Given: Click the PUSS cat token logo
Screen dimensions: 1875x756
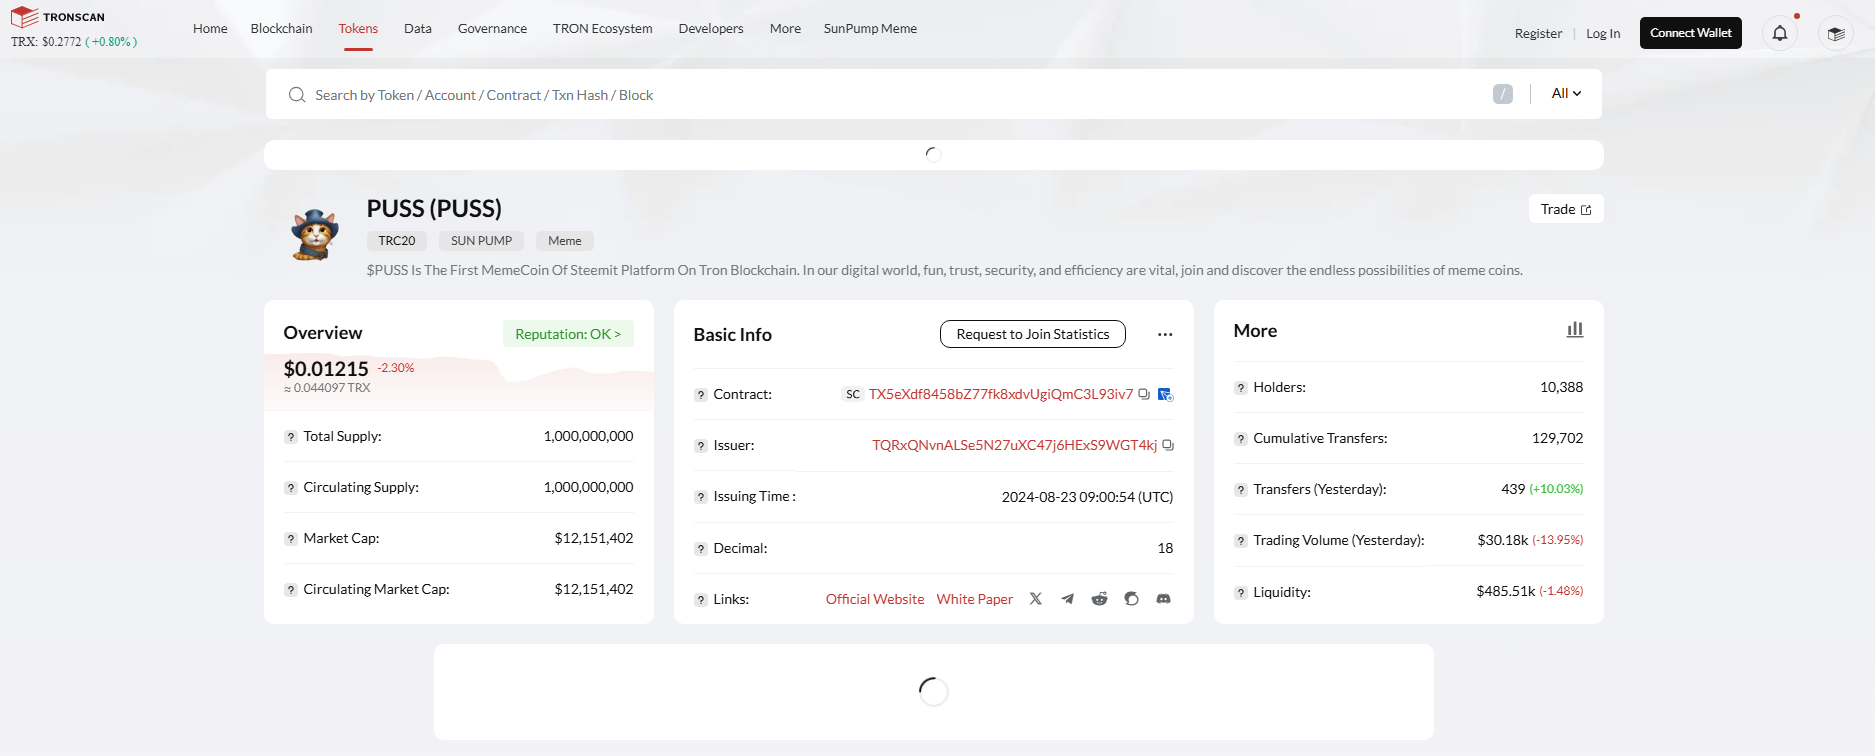Looking at the screenshot, I should coord(314,235).
